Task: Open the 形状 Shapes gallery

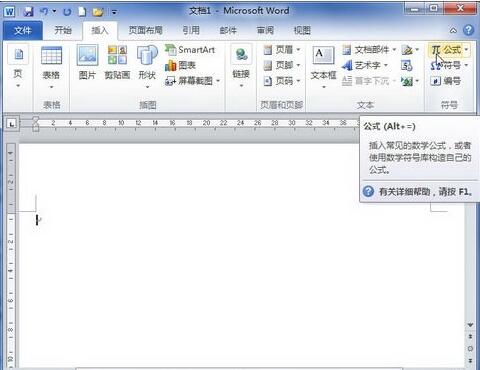Action: (147, 67)
